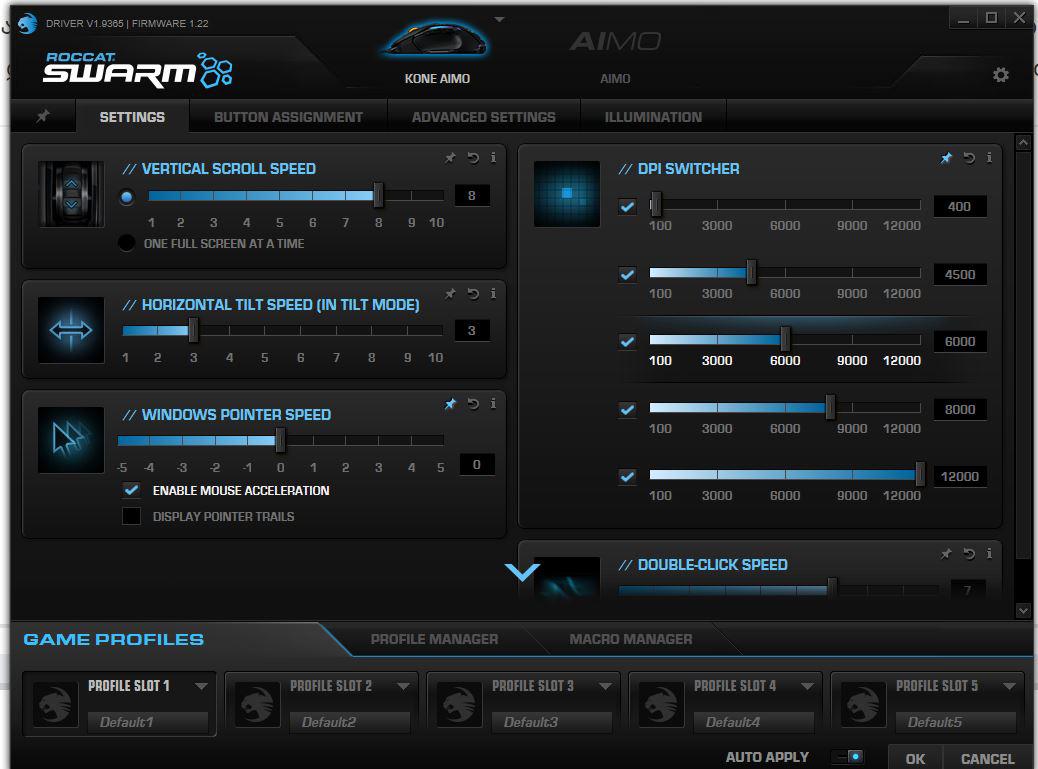Reset the Horizontal Tilt Speed panel

tap(472, 294)
